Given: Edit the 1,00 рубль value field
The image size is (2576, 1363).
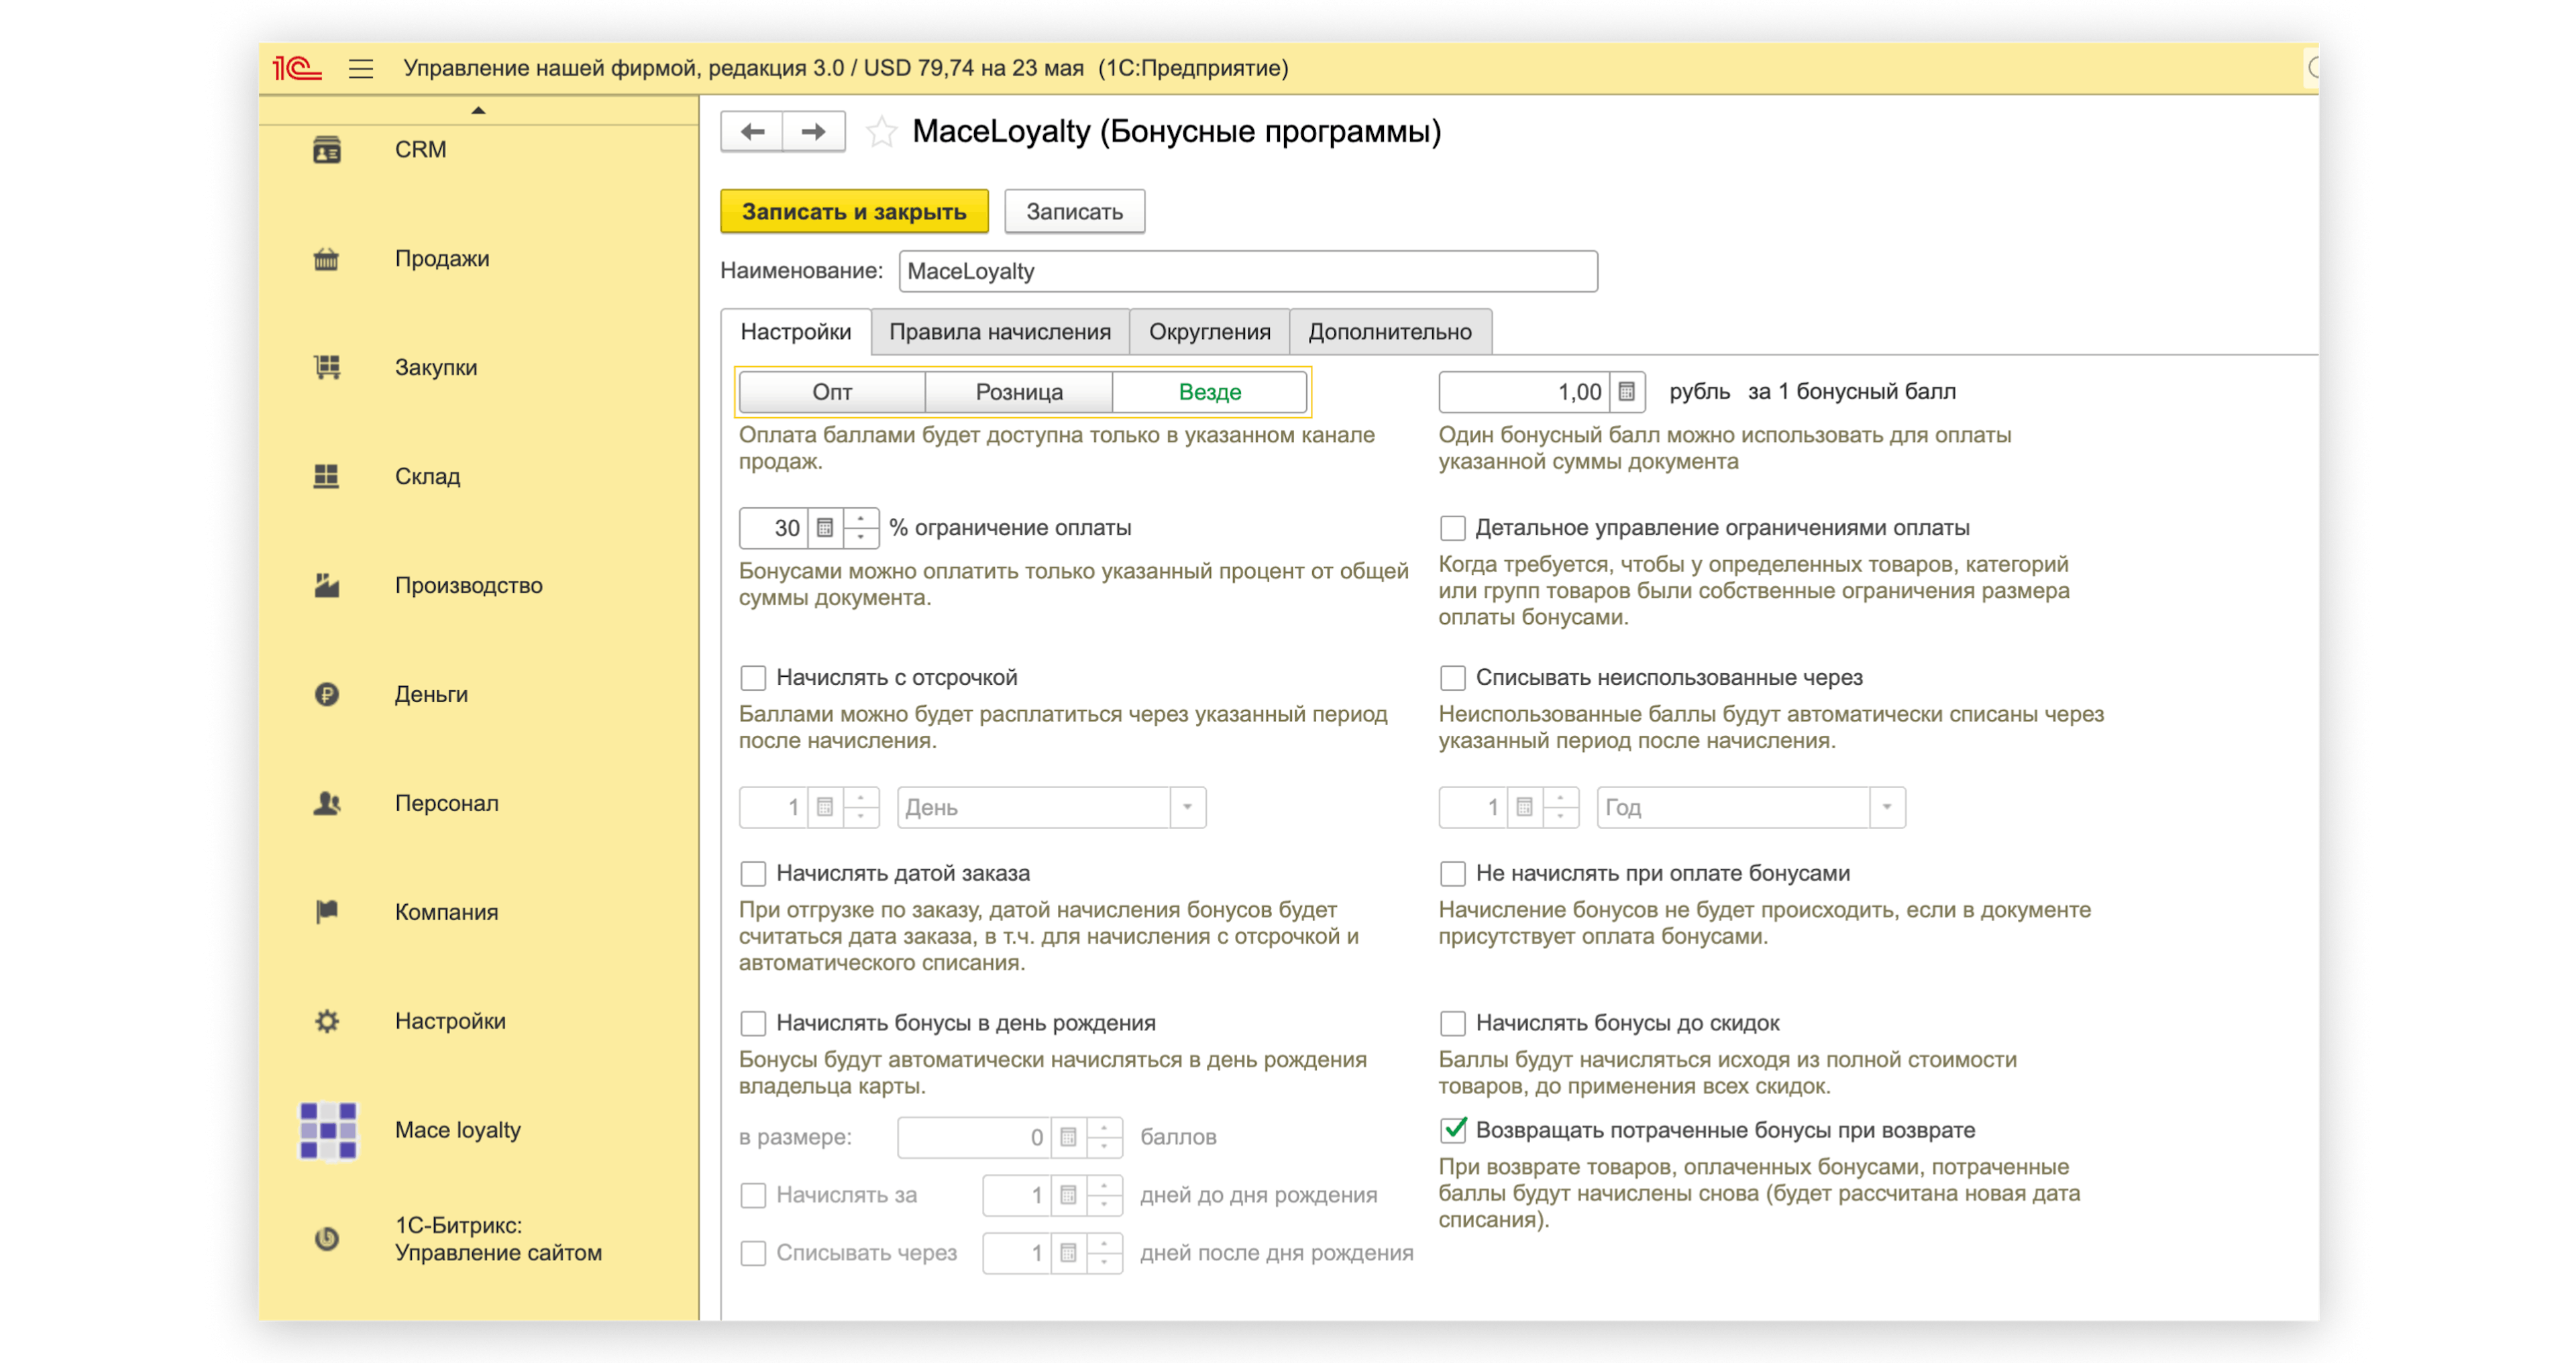Looking at the screenshot, I should [1524, 392].
